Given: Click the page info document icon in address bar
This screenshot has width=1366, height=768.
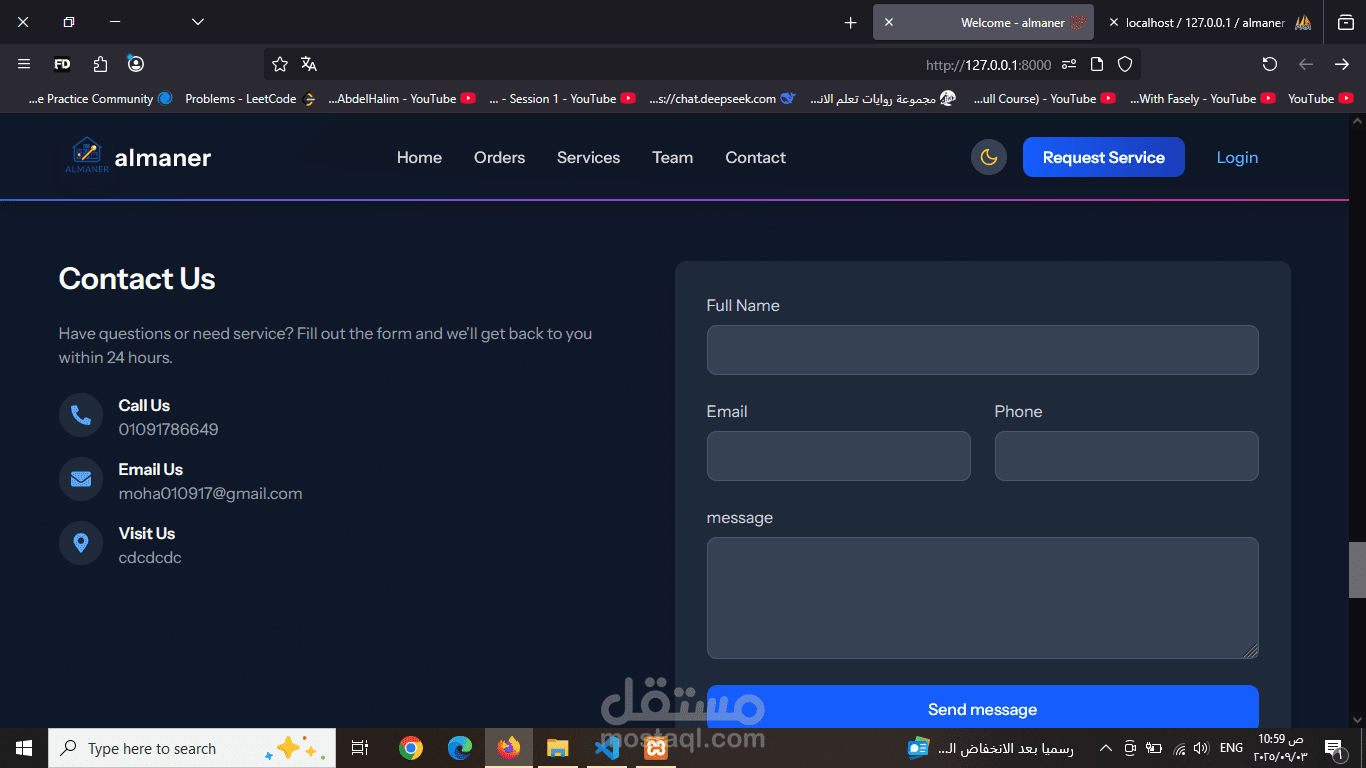Looking at the screenshot, I should (x=1097, y=64).
